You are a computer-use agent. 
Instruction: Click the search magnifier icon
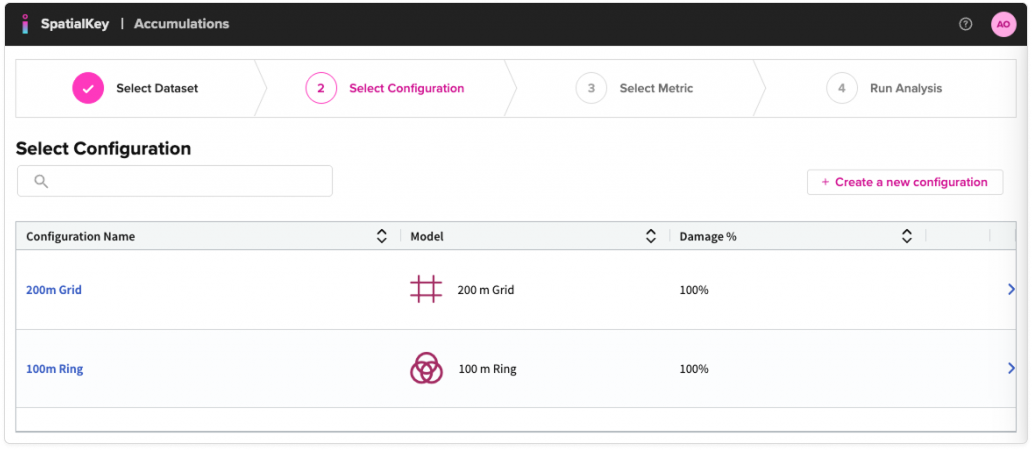tap(41, 181)
